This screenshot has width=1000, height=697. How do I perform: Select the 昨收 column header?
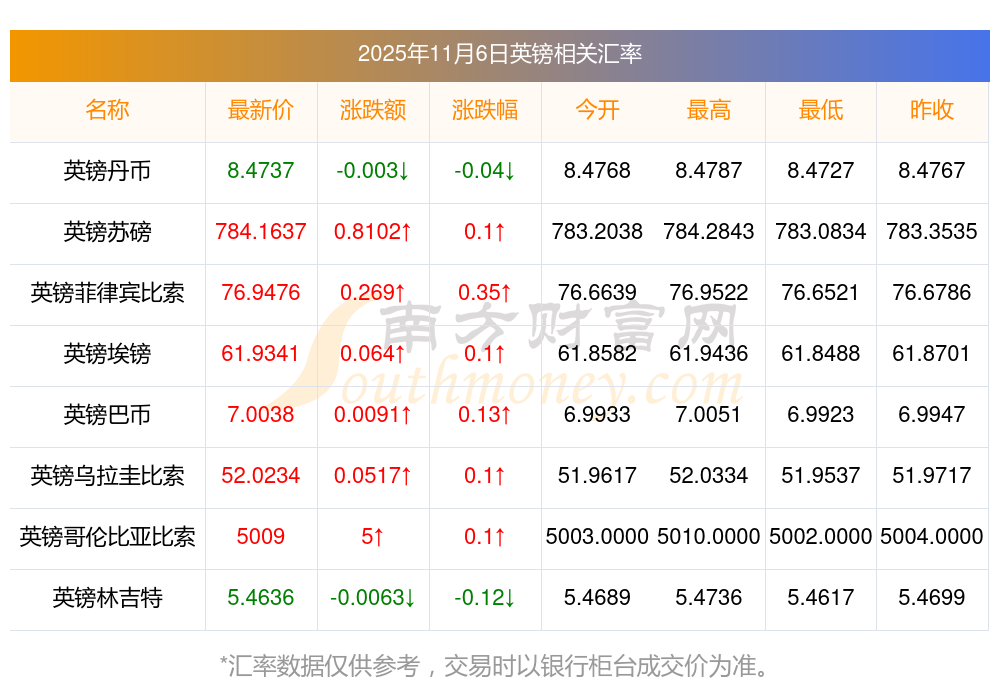tap(932, 110)
